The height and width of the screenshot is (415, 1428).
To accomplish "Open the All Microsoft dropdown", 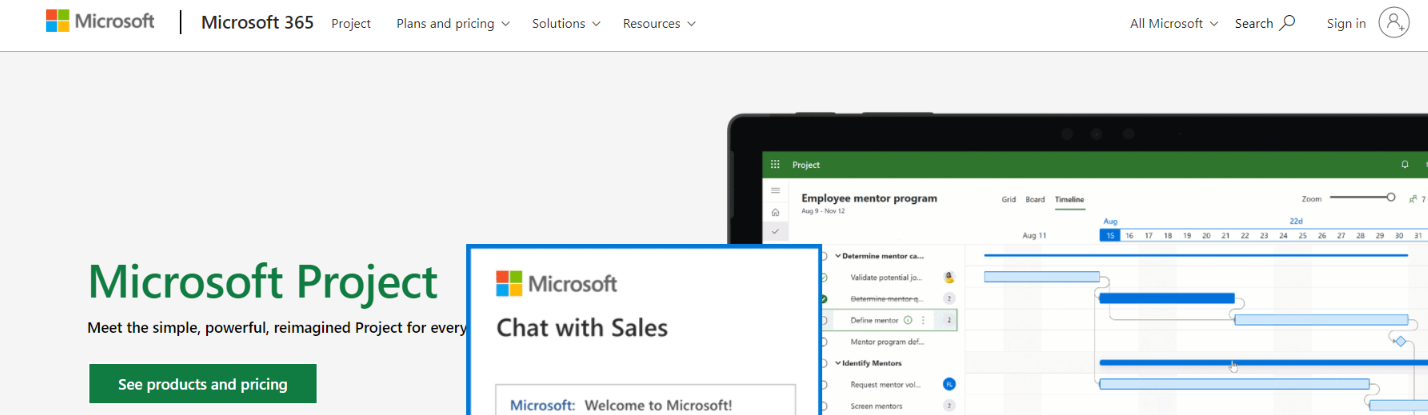I will point(1174,23).
